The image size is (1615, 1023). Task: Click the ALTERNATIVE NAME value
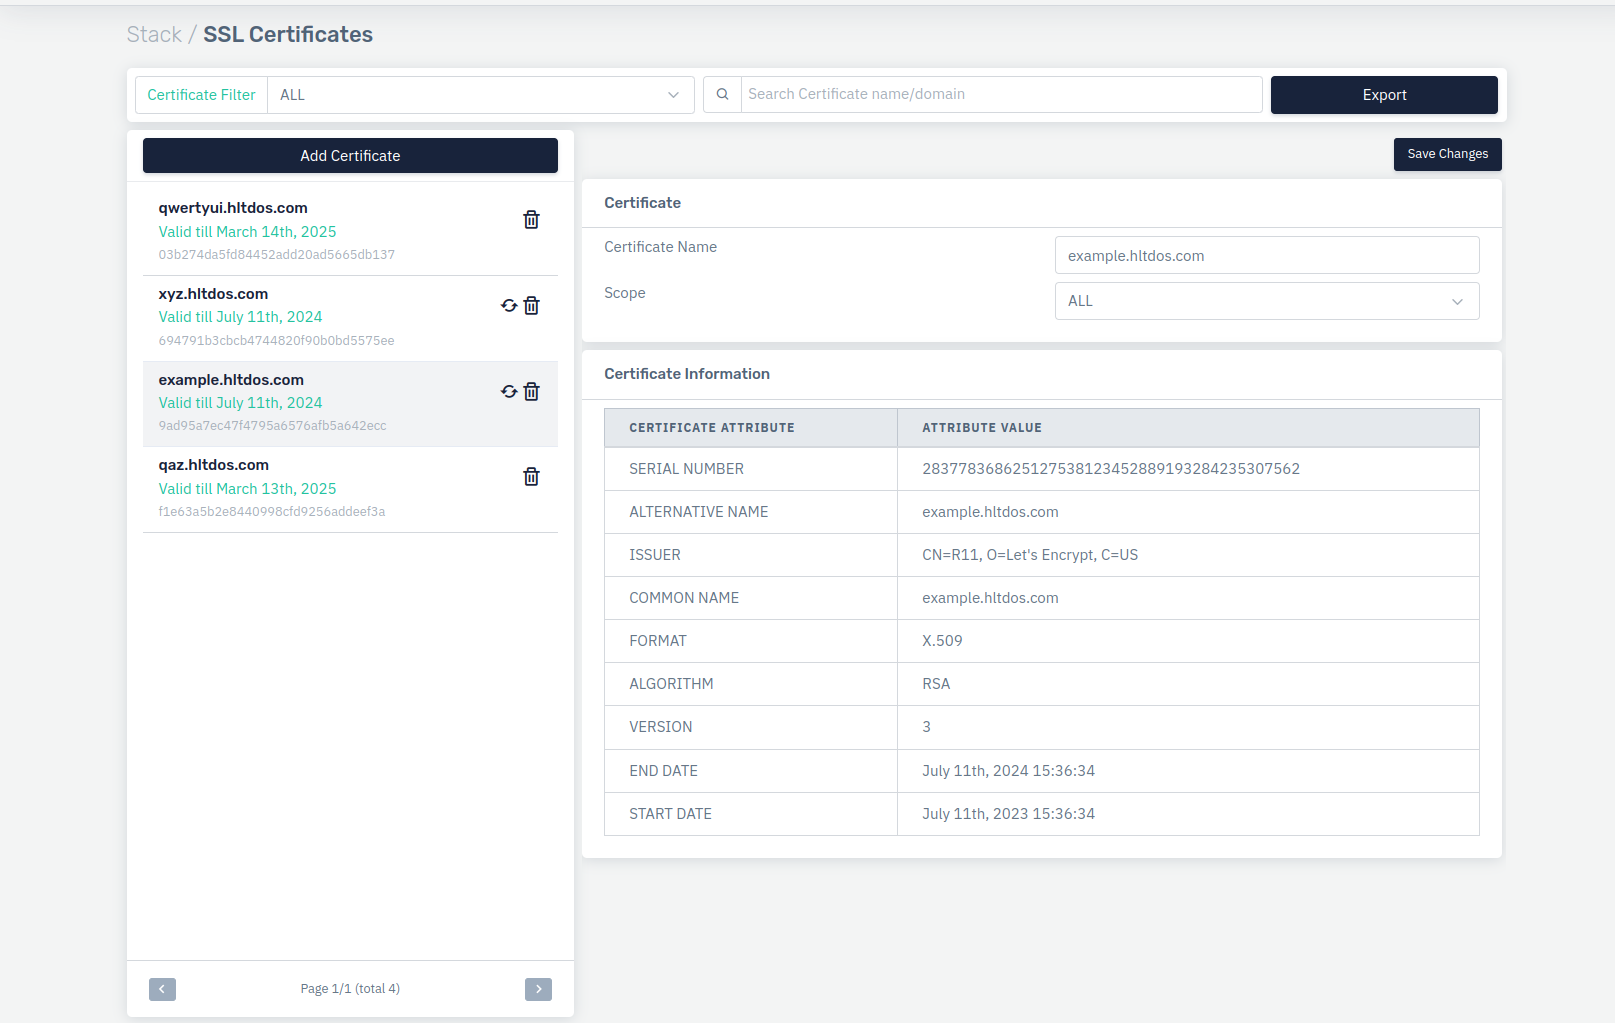[990, 512]
